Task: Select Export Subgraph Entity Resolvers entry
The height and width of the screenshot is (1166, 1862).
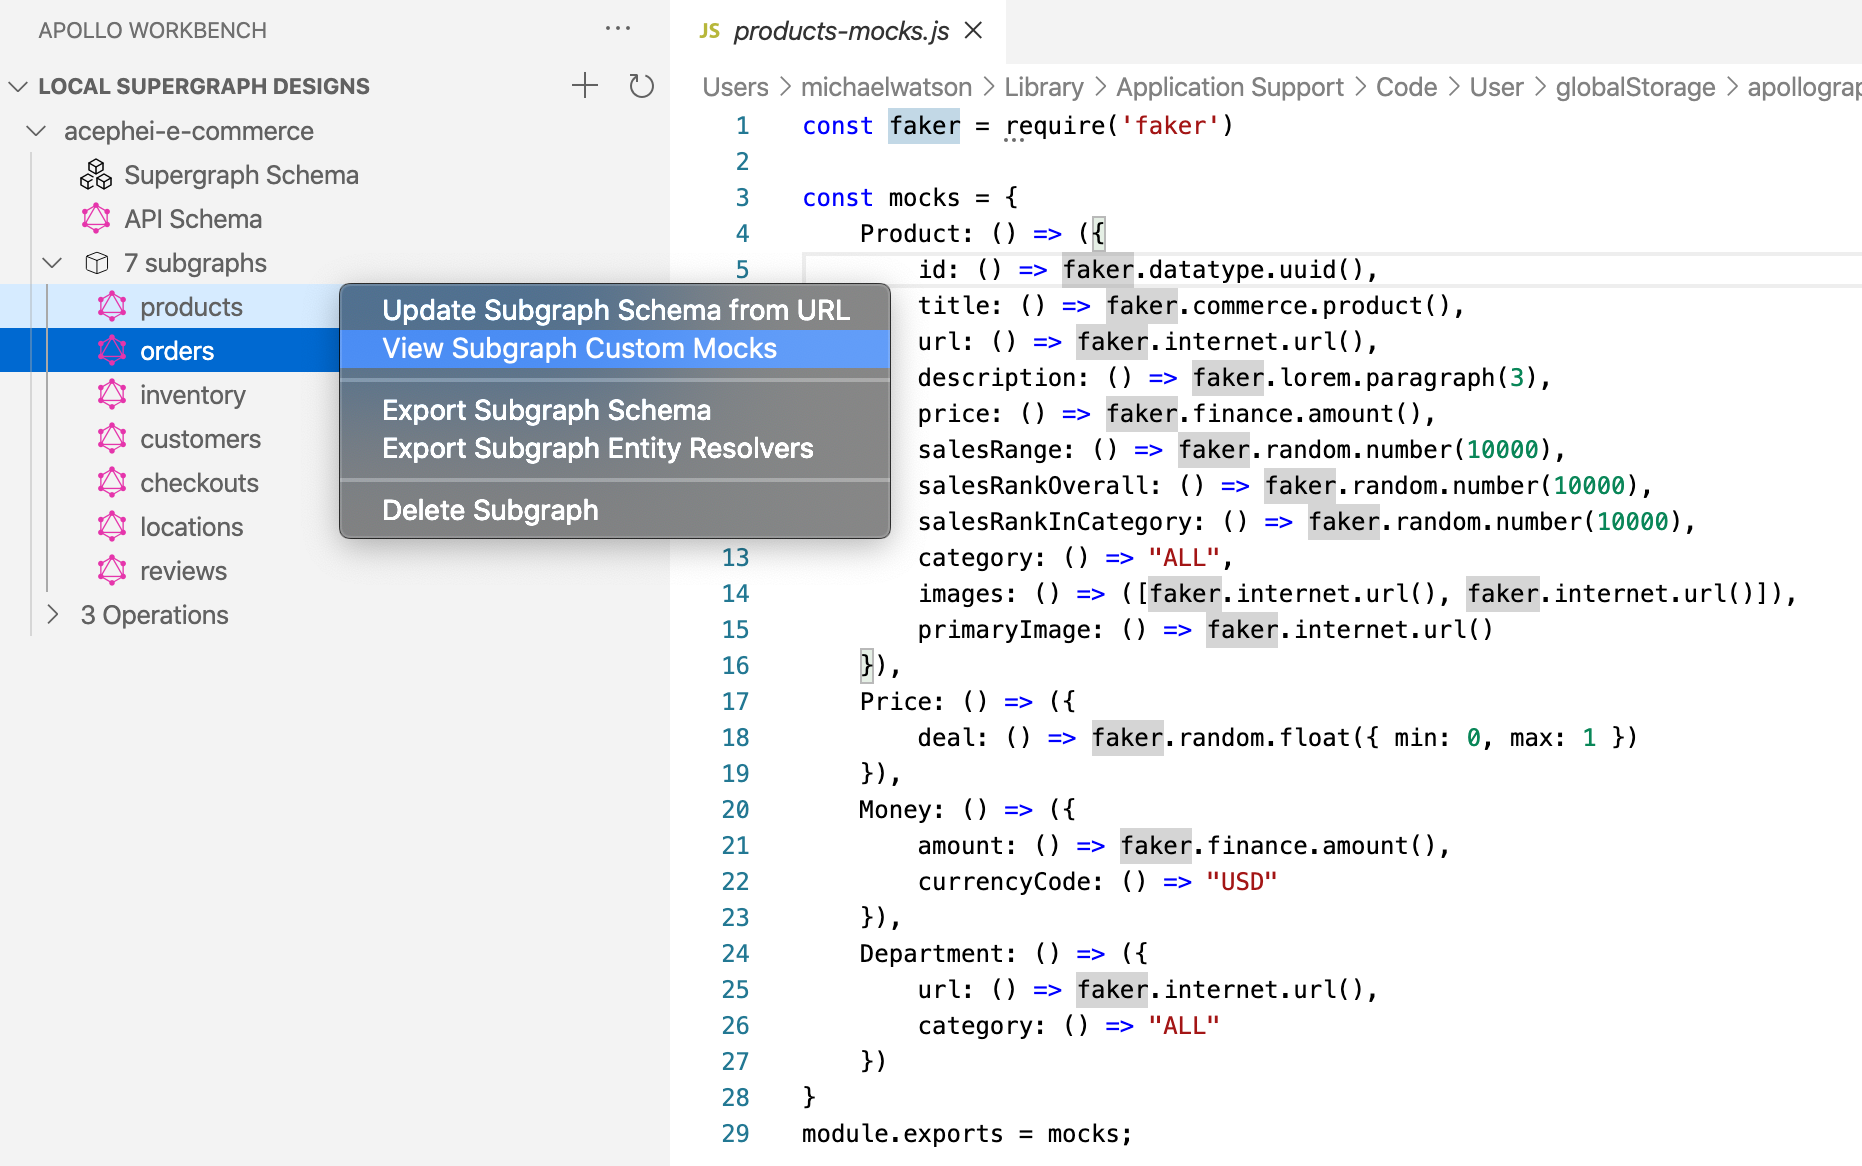Action: point(616,448)
